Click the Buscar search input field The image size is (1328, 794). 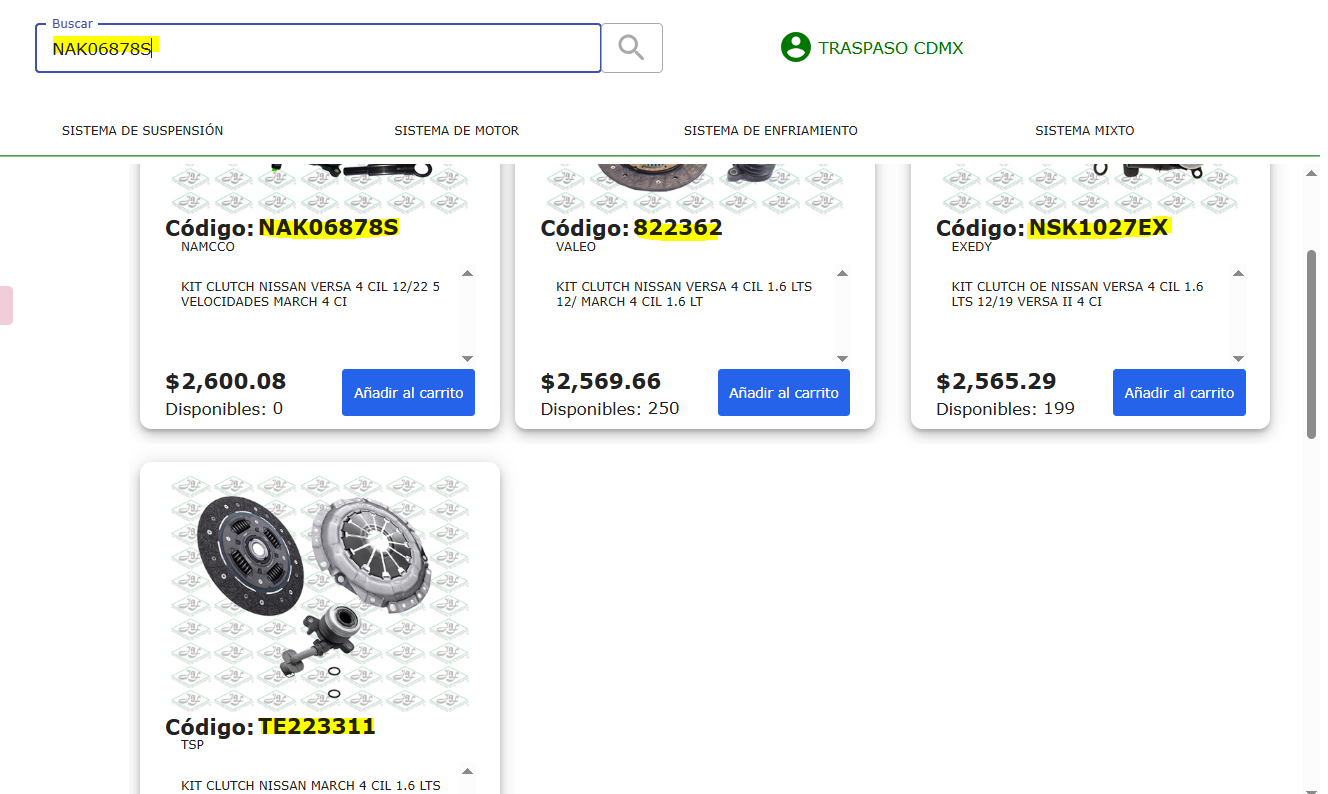[x=318, y=48]
